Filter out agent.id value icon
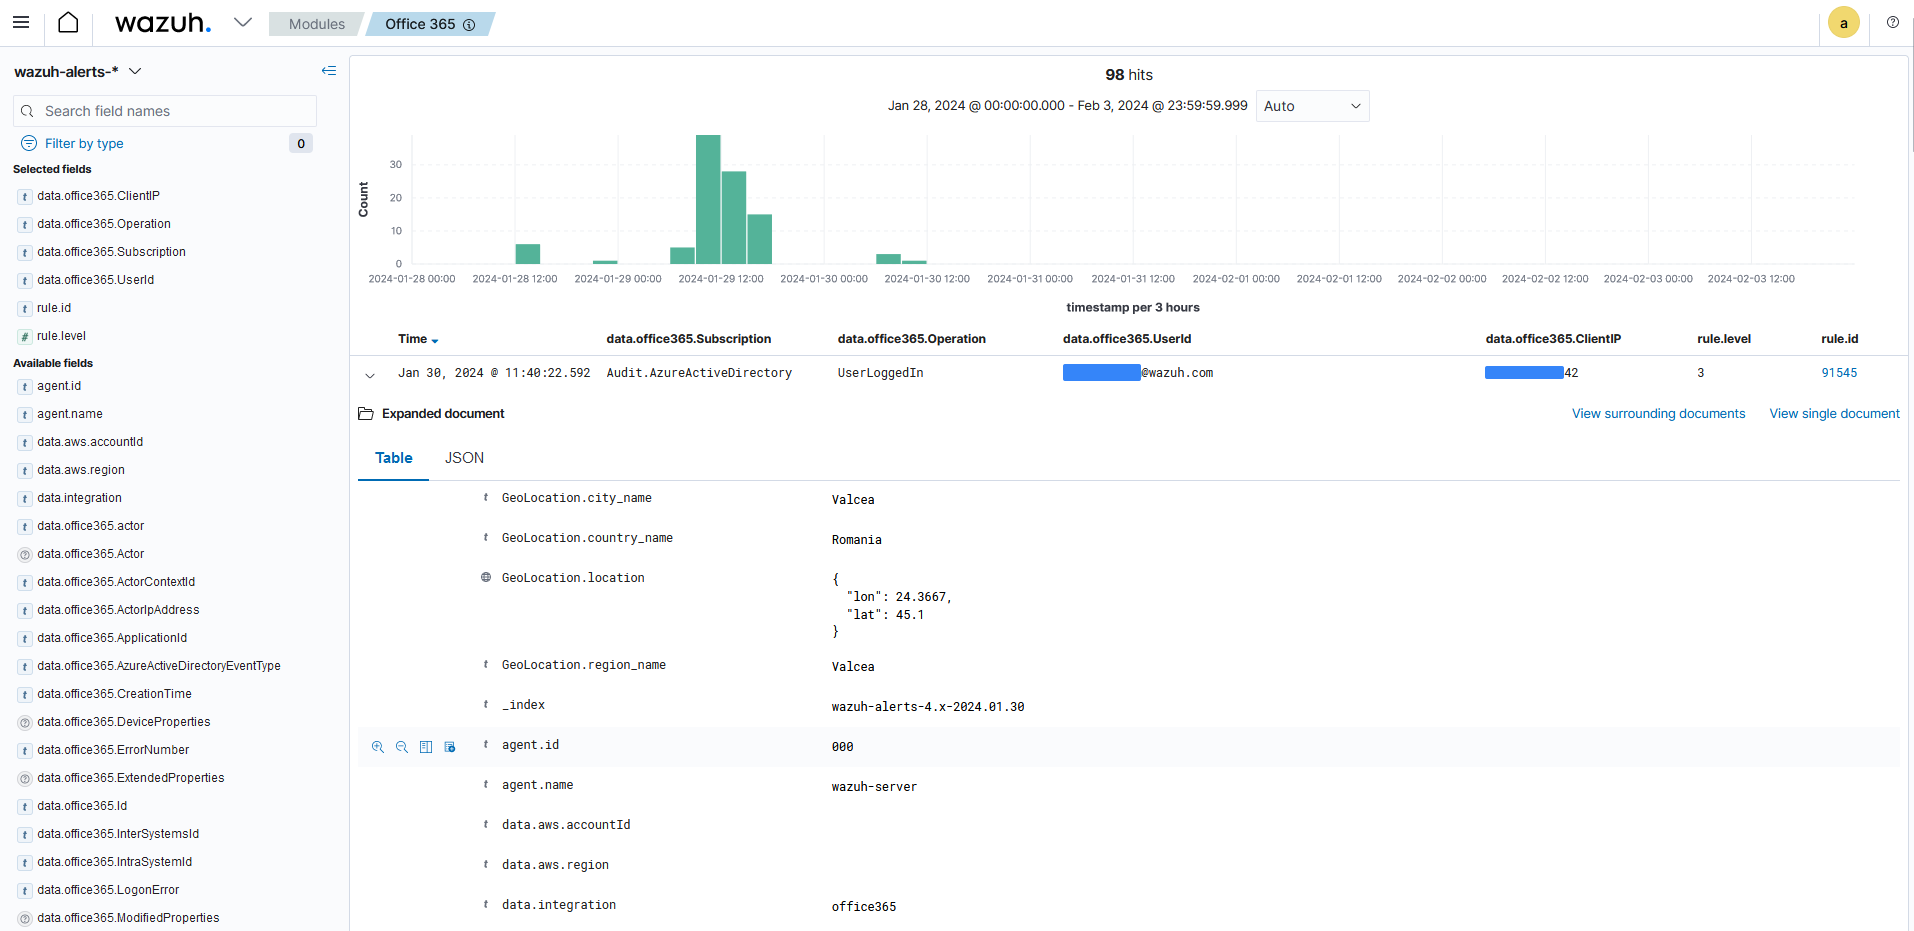 402,747
